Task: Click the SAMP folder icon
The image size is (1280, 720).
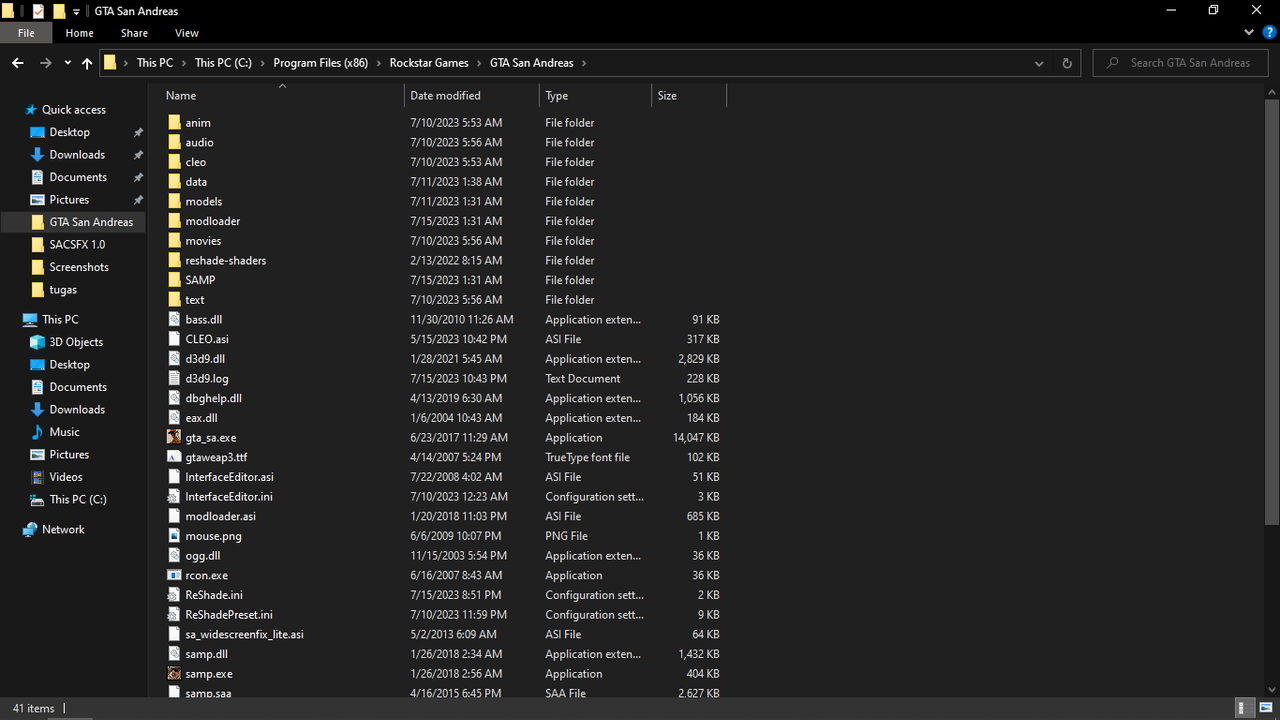Action: 174,280
